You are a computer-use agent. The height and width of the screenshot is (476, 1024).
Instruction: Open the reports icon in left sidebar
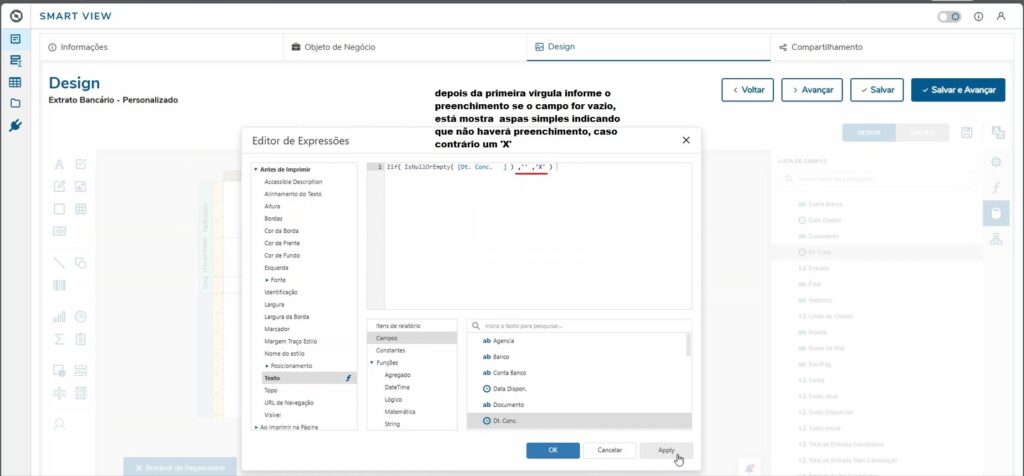pyautogui.click(x=15, y=39)
